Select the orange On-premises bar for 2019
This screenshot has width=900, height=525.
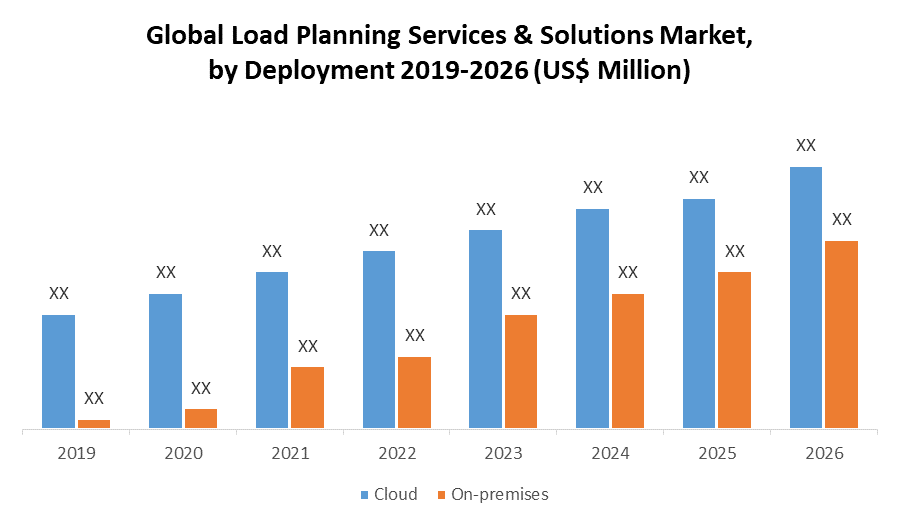(94, 425)
